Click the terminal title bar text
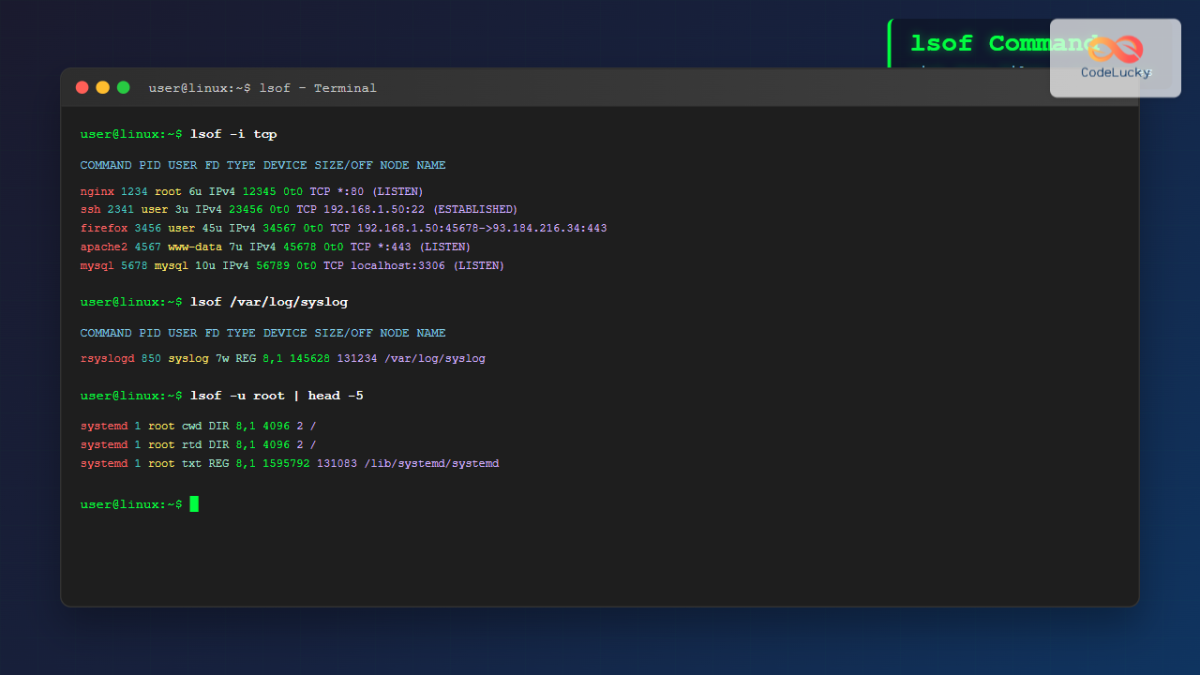This screenshot has width=1200, height=675. (x=262, y=88)
